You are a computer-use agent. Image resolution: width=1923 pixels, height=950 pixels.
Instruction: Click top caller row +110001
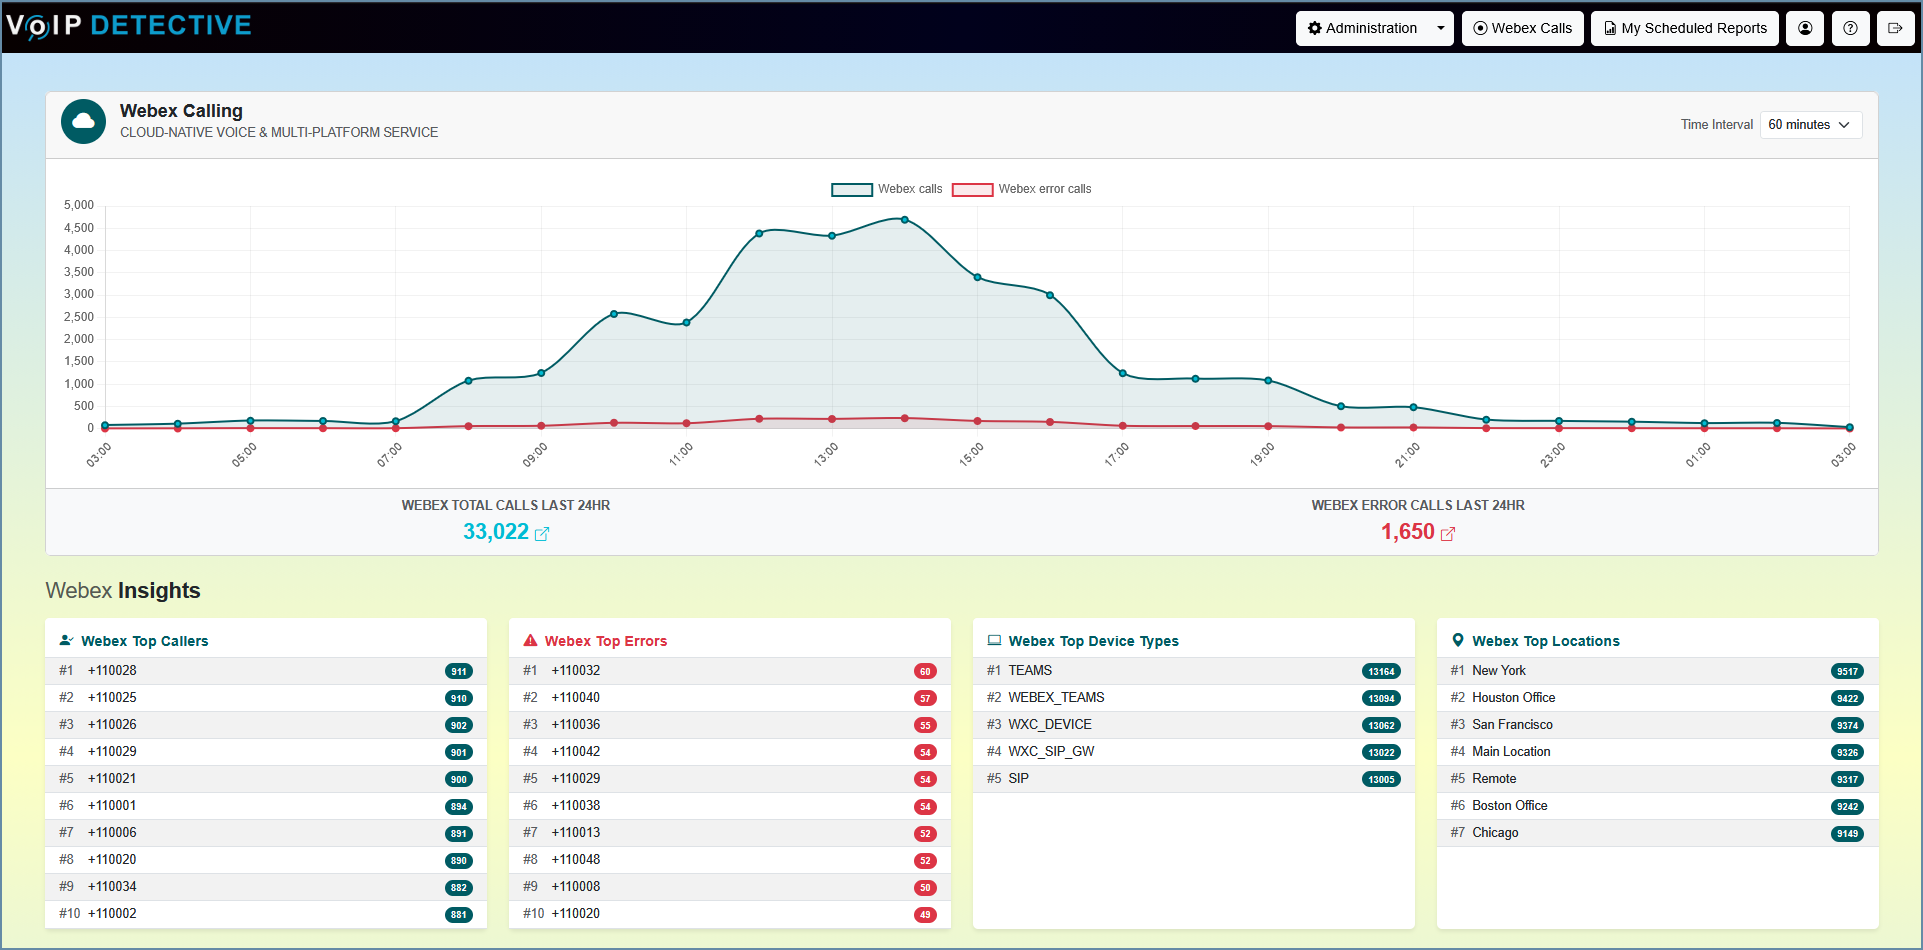pos(266,806)
